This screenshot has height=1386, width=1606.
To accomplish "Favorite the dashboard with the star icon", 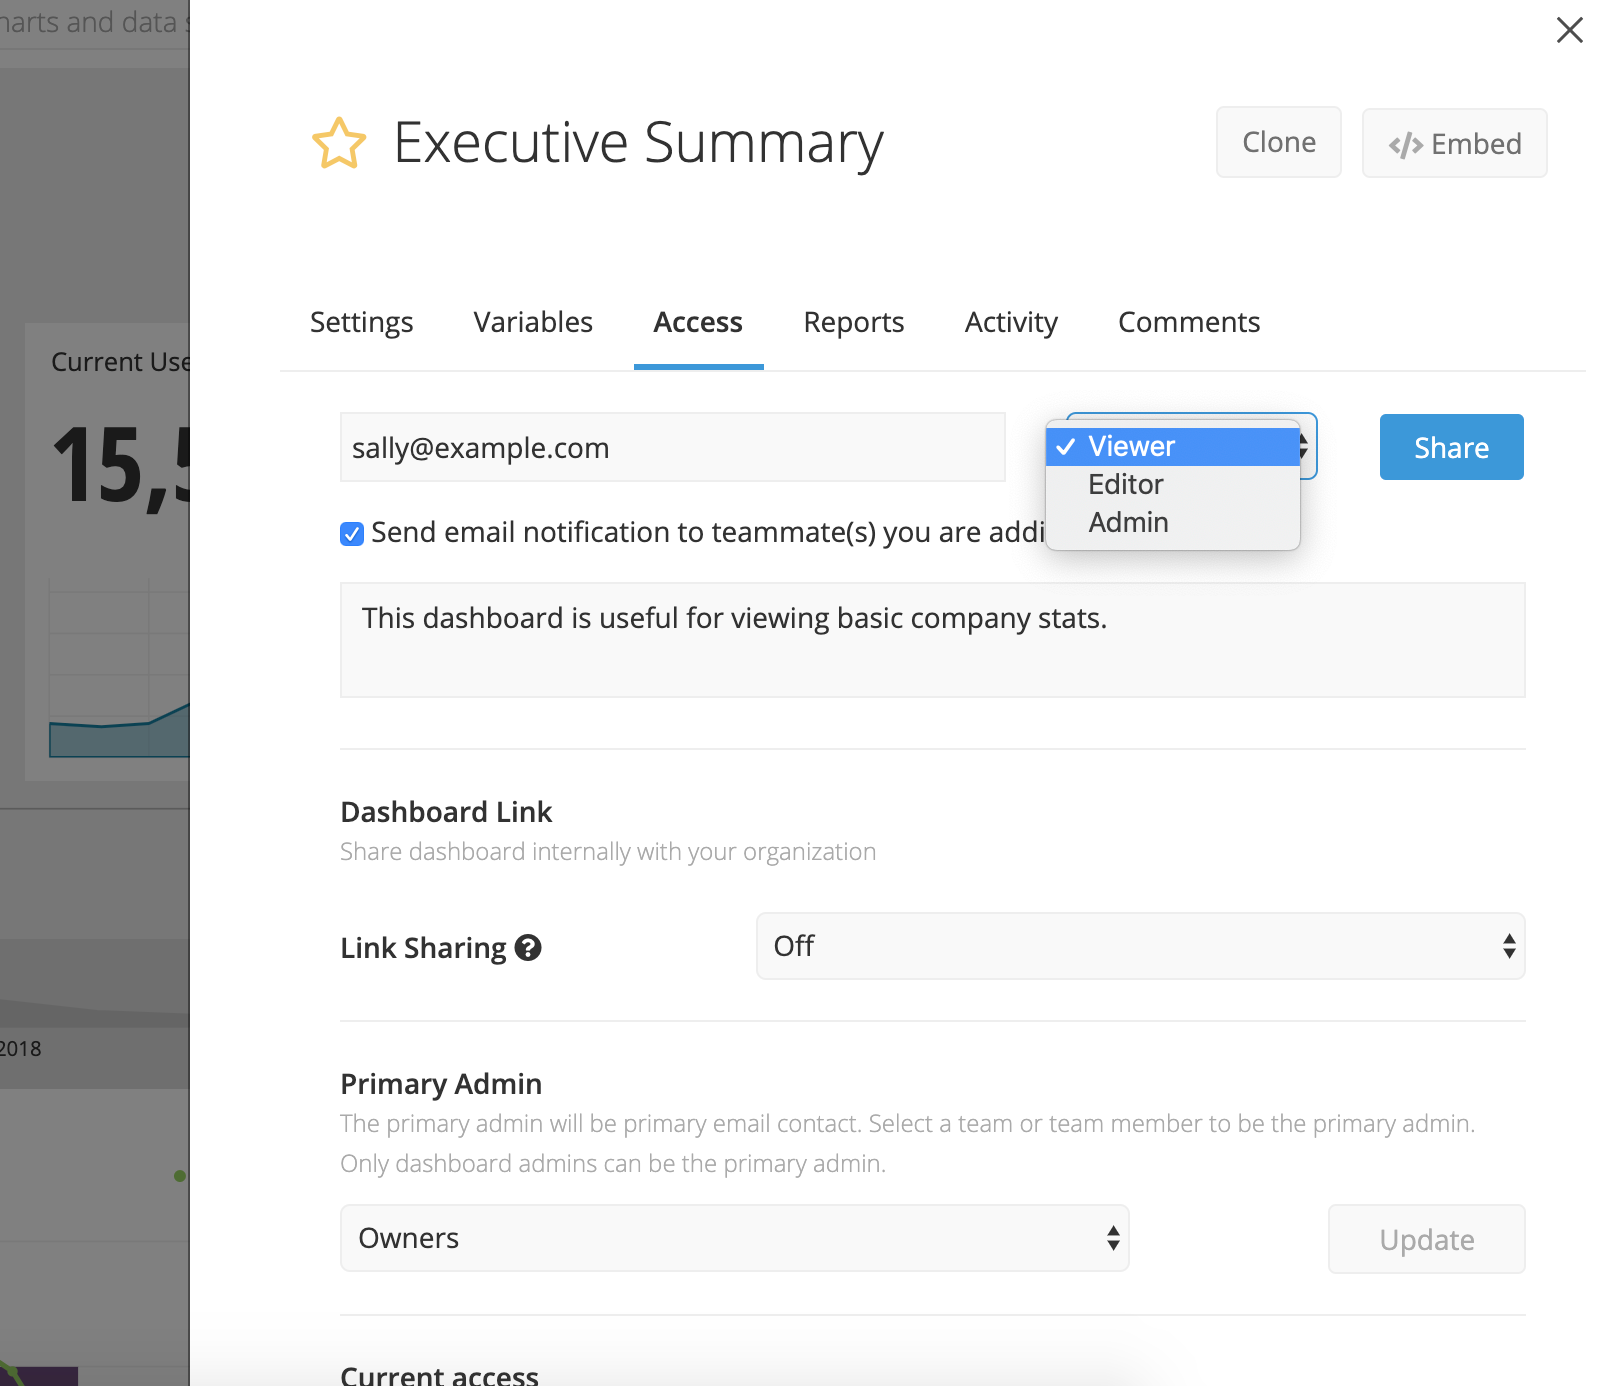I will (x=339, y=143).
